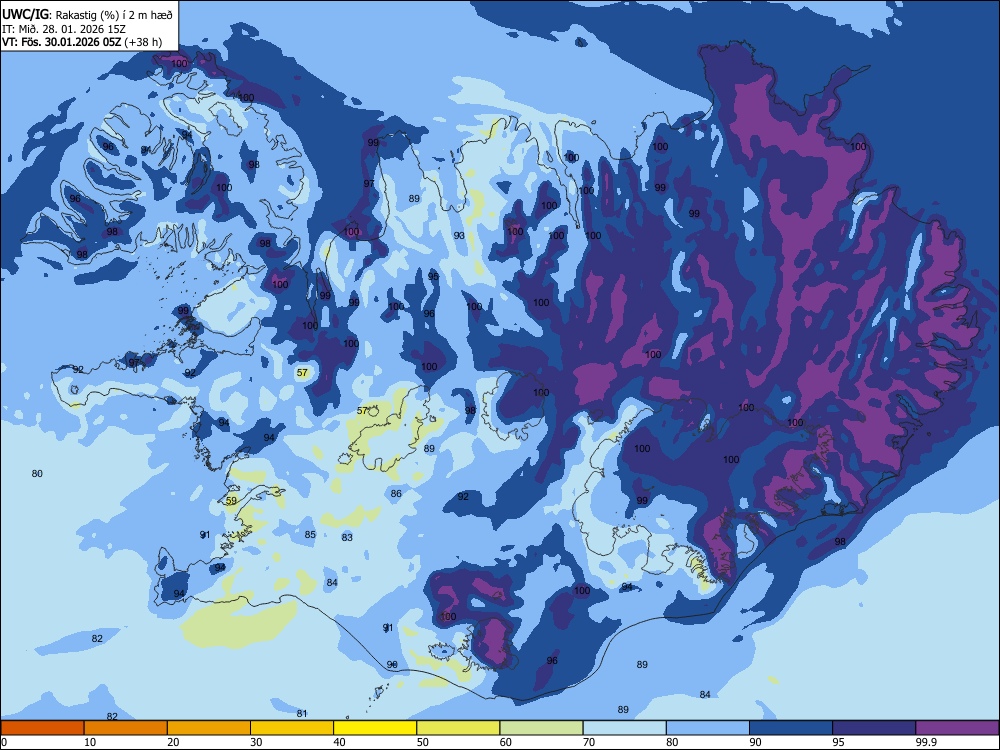Click the legend label '95'

click(x=839, y=742)
